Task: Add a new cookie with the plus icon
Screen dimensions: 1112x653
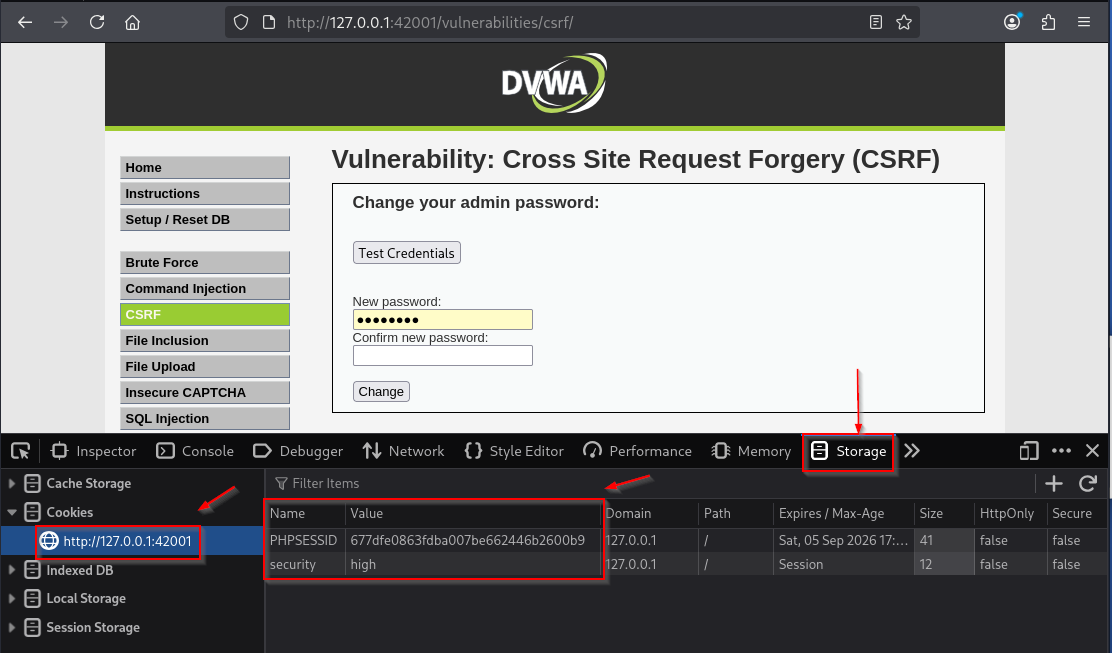Action: point(1054,484)
